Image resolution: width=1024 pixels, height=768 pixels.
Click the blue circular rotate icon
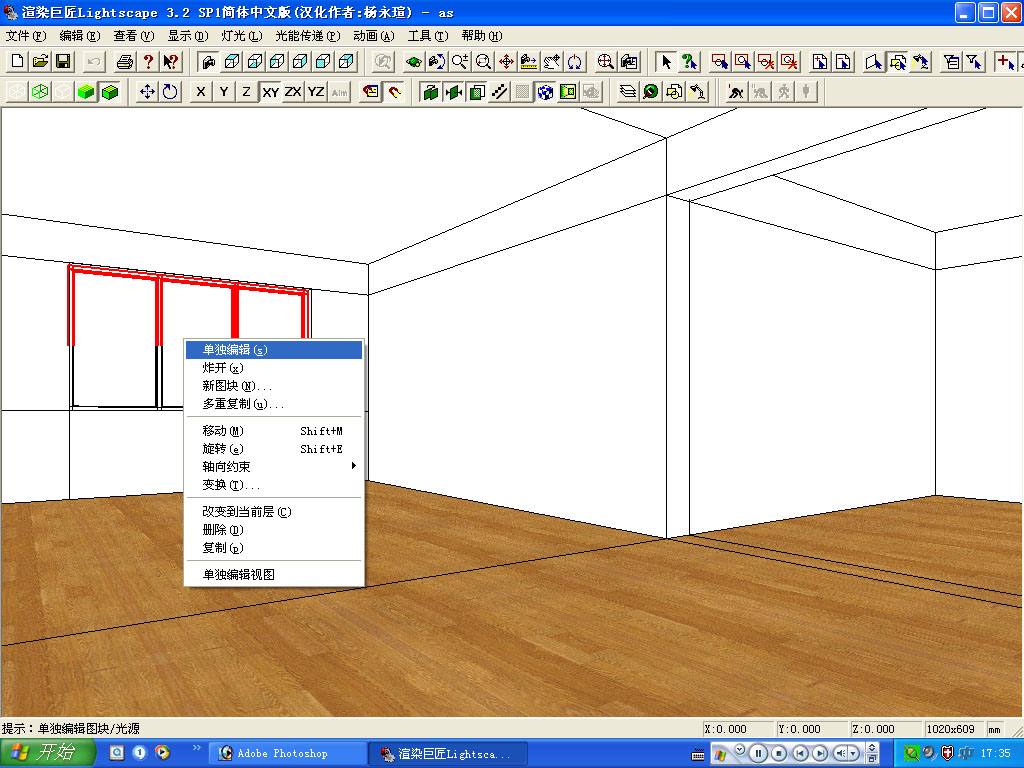click(170, 92)
